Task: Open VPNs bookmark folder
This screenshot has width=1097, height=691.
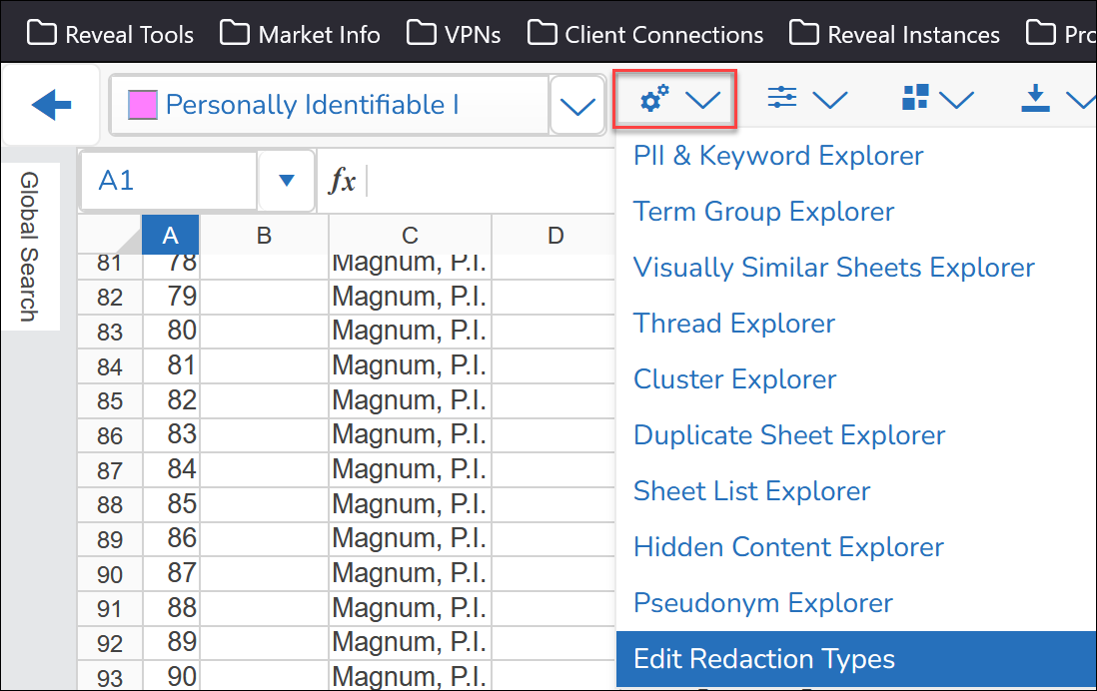Action: click(453, 34)
